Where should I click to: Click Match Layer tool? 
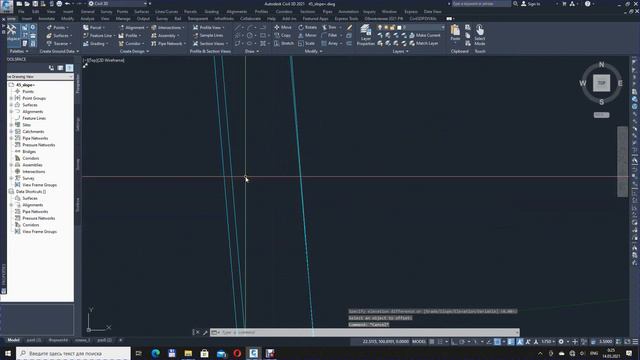pos(424,43)
